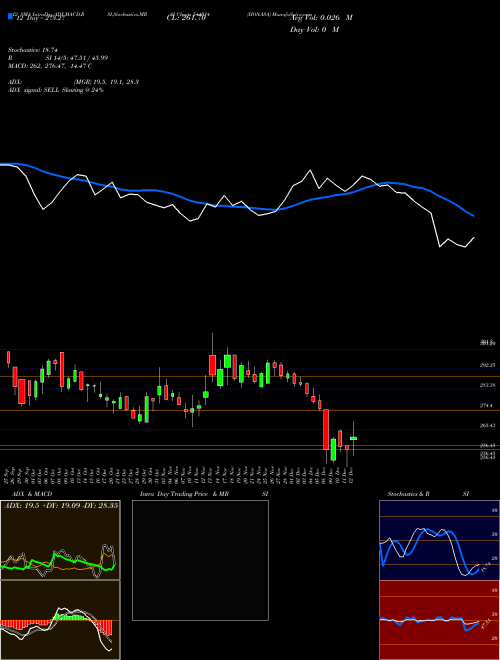The width and height of the screenshot is (500, 660).
Task: Click the Day Vol: 0 M value
Action: point(314,29)
